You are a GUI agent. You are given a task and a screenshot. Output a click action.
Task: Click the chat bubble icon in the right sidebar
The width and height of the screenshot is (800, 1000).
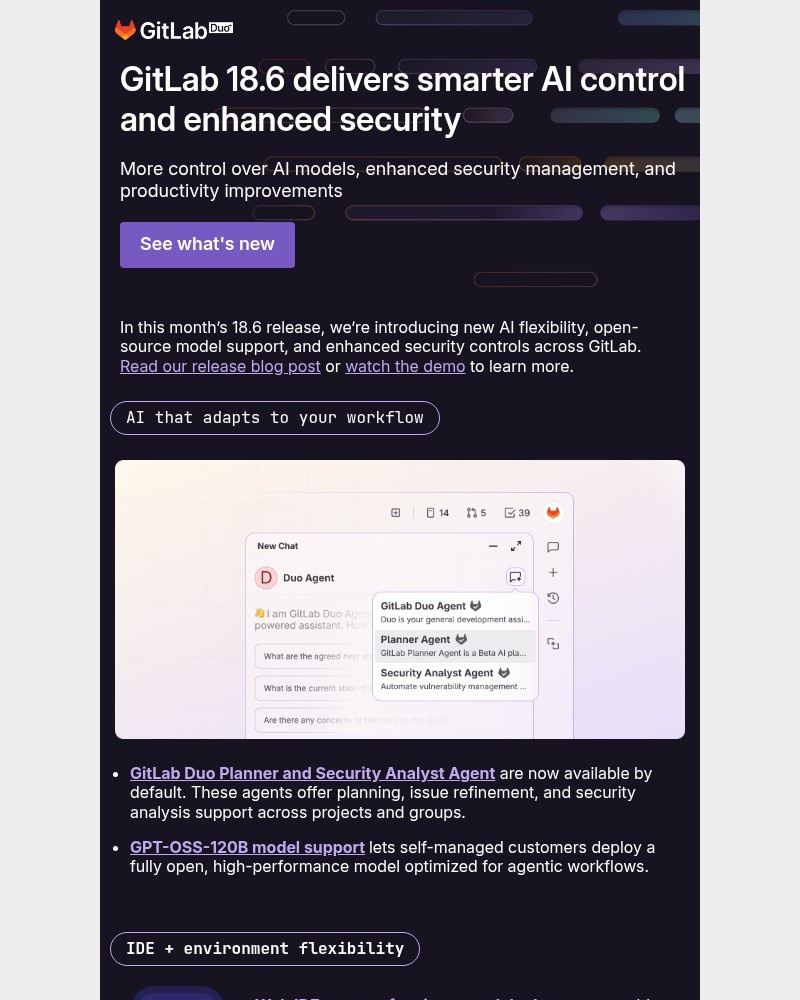coord(553,547)
